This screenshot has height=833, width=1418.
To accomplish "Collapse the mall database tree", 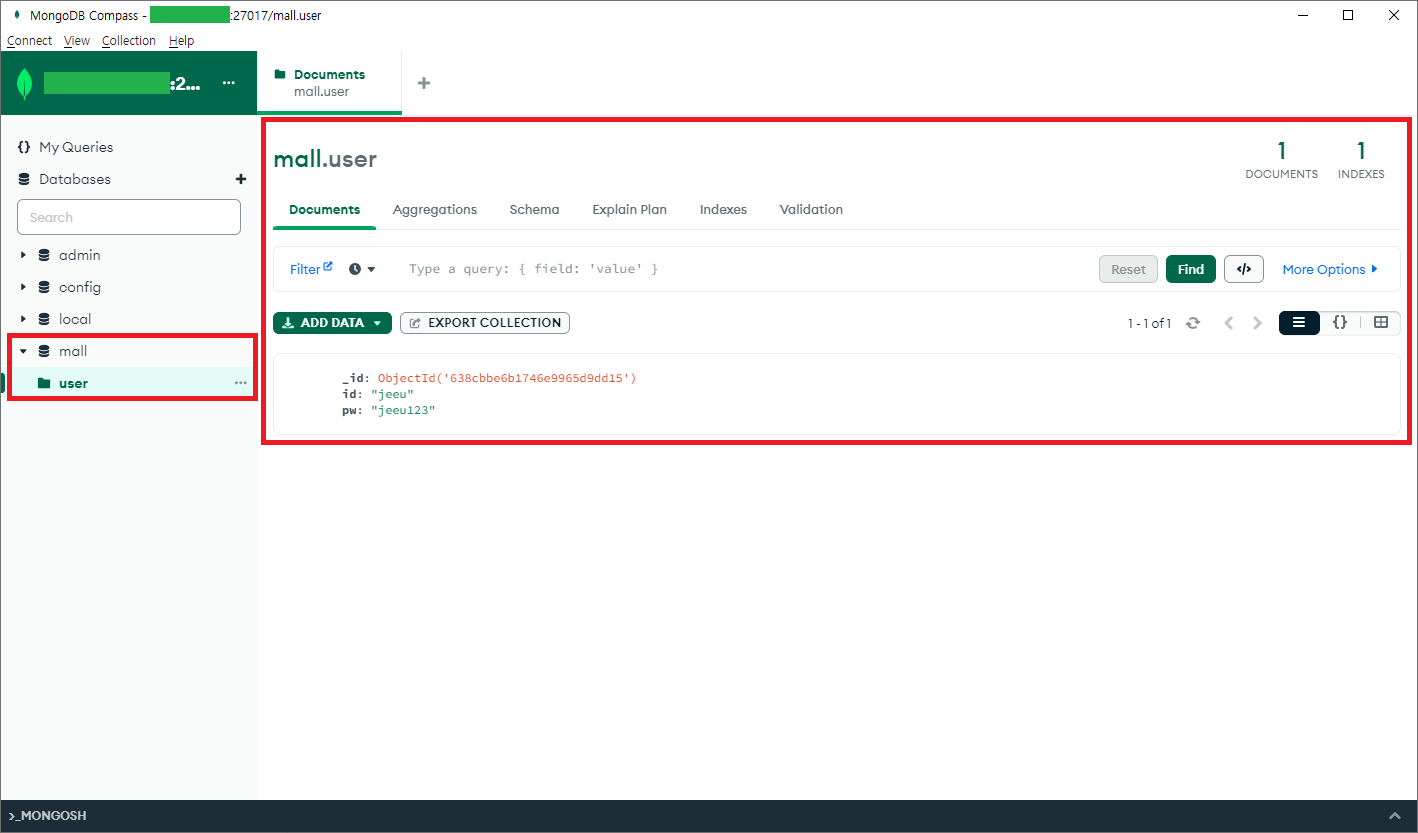I will [x=23, y=351].
